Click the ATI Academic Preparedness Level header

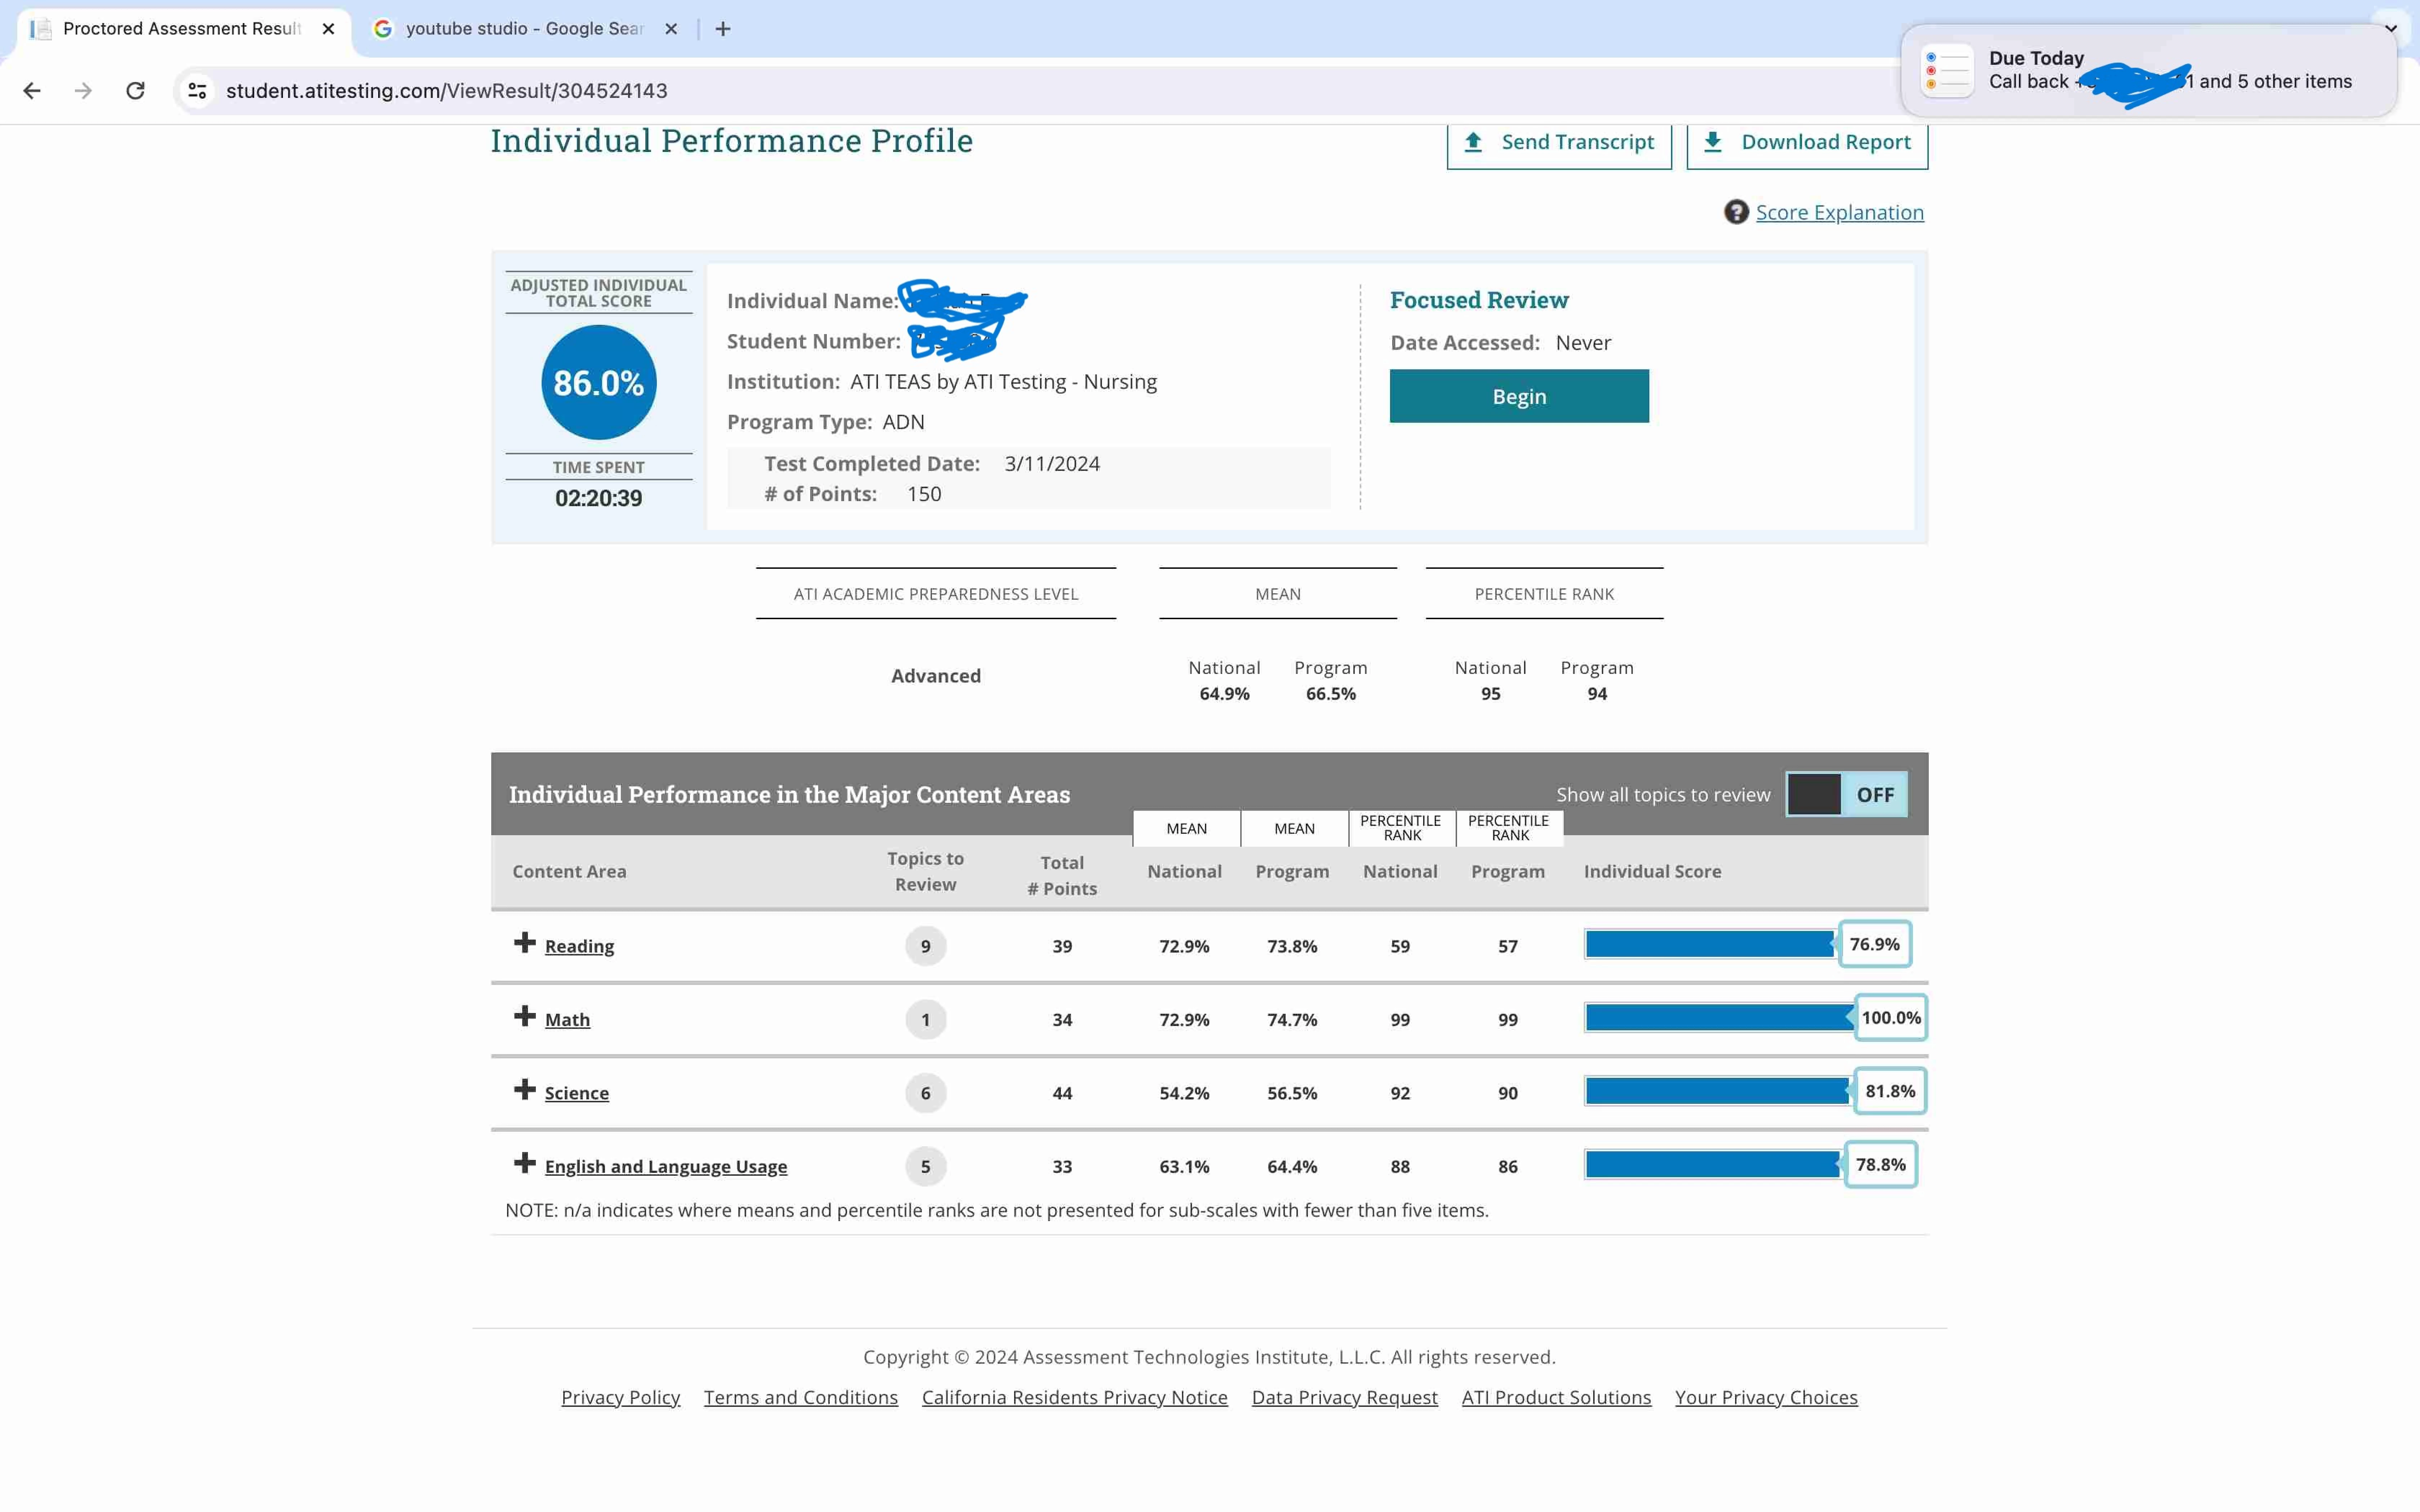[936, 594]
